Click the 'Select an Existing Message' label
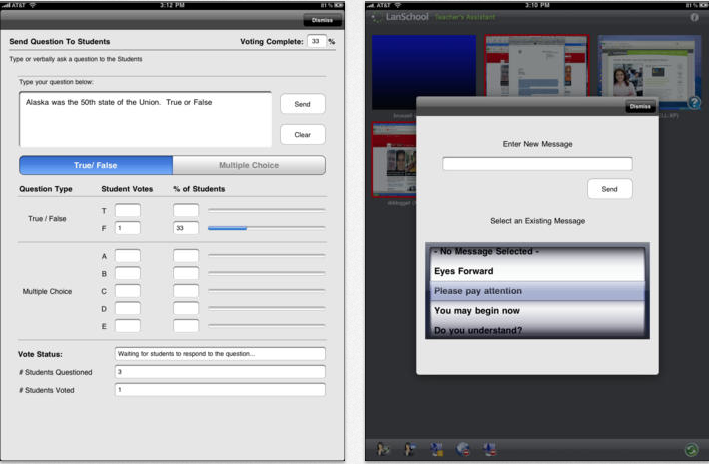The image size is (709, 464). (x=538, y=221)
